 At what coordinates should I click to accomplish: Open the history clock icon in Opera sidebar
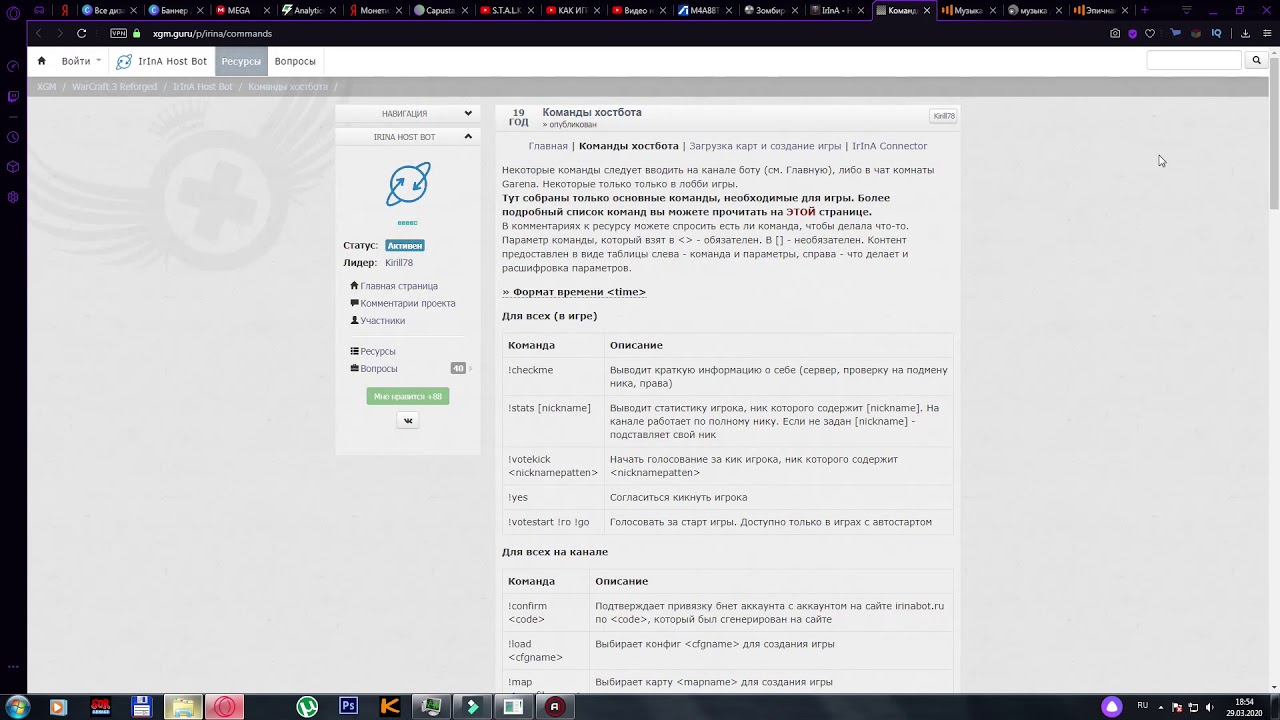(13, 137)
